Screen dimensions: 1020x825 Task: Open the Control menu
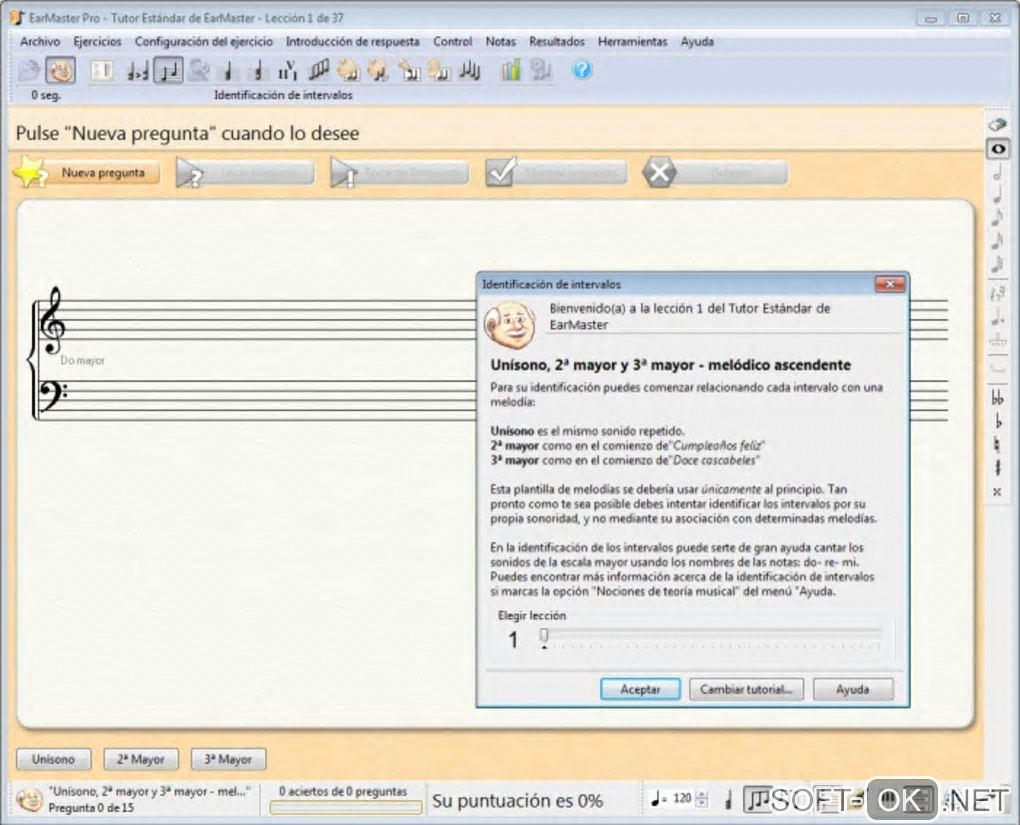pyautogui.click(x=453, y=42)
